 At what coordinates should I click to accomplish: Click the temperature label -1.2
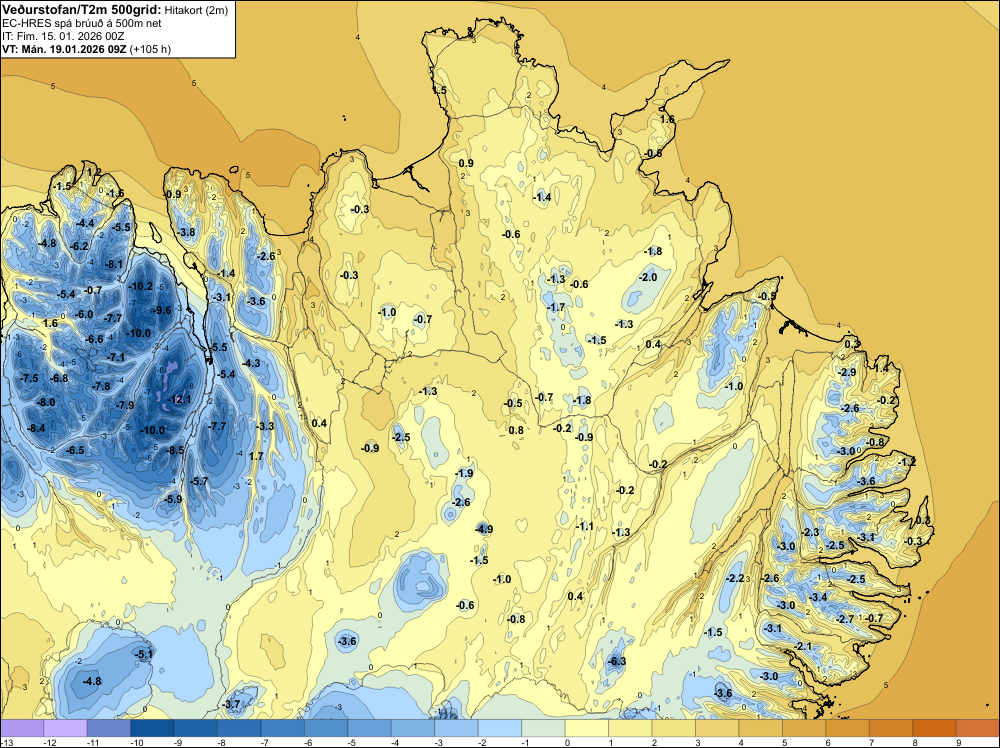906,462
